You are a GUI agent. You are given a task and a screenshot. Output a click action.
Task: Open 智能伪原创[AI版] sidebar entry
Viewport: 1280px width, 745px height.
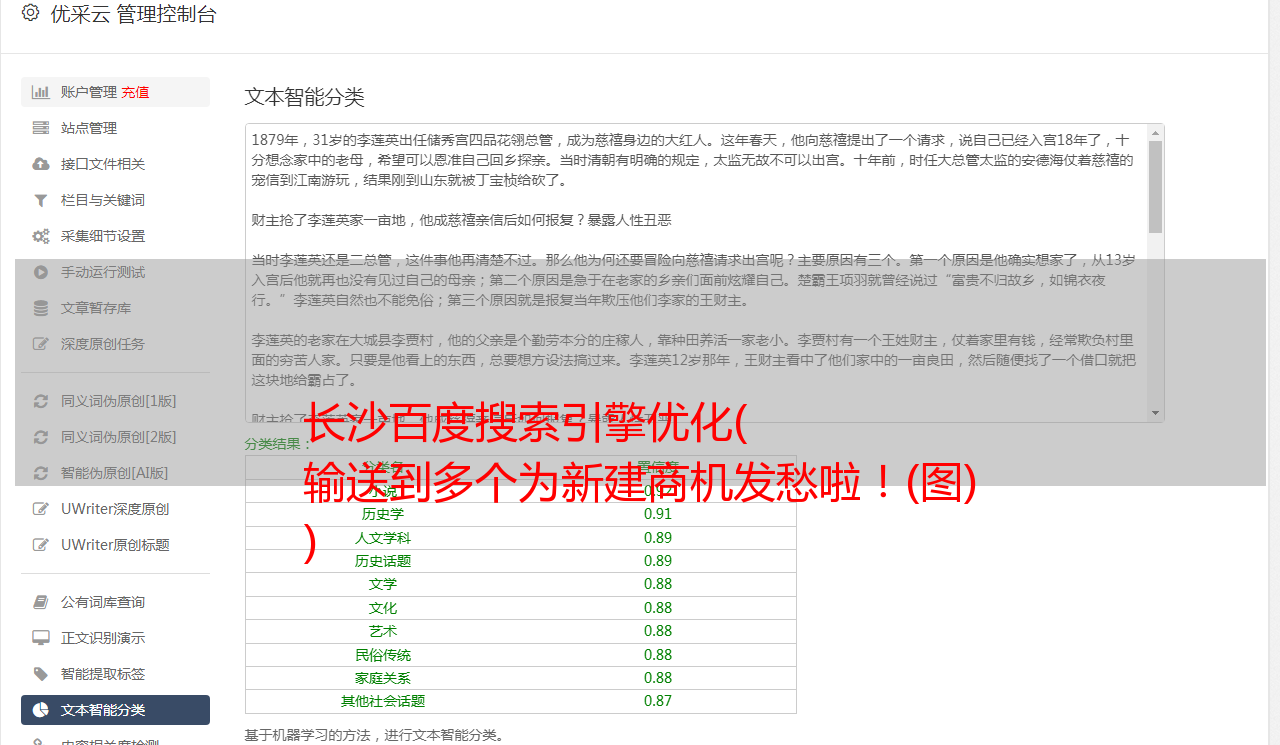pyautogui.click(x=115, y=473)
